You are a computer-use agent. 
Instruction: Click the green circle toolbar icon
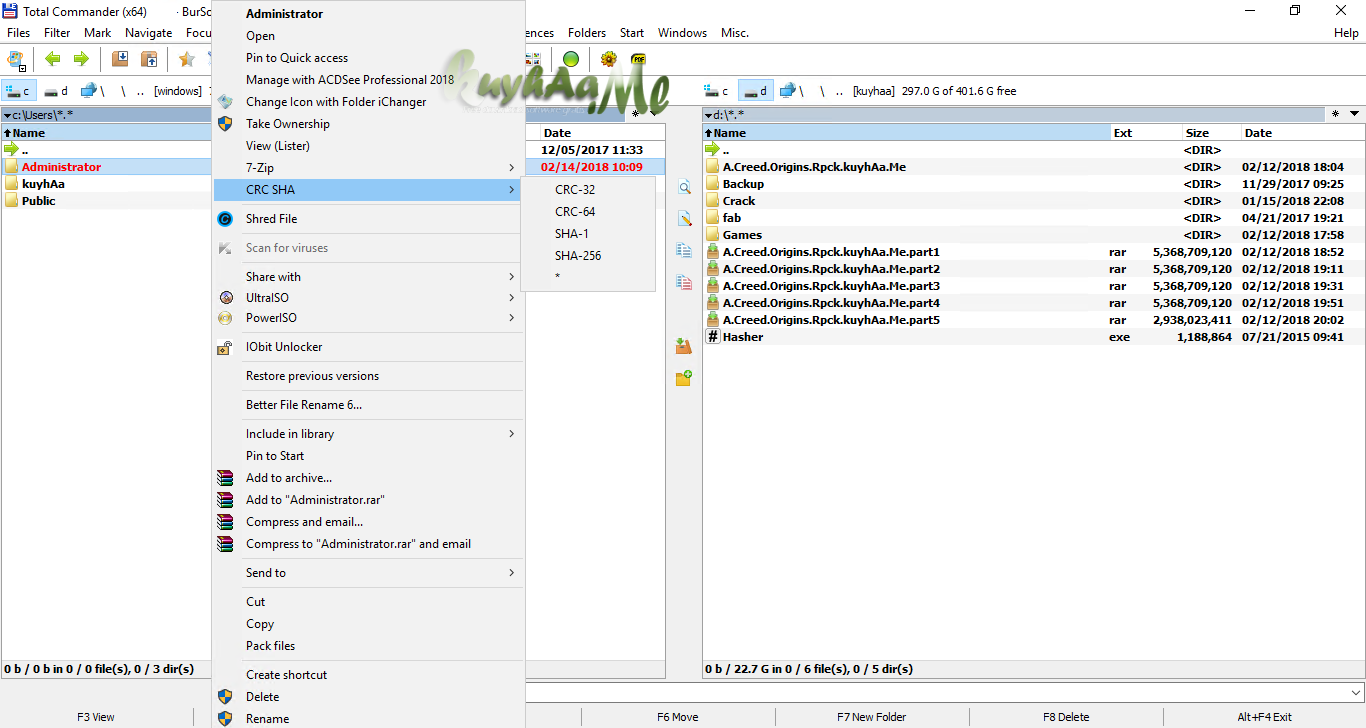point(571,59)
